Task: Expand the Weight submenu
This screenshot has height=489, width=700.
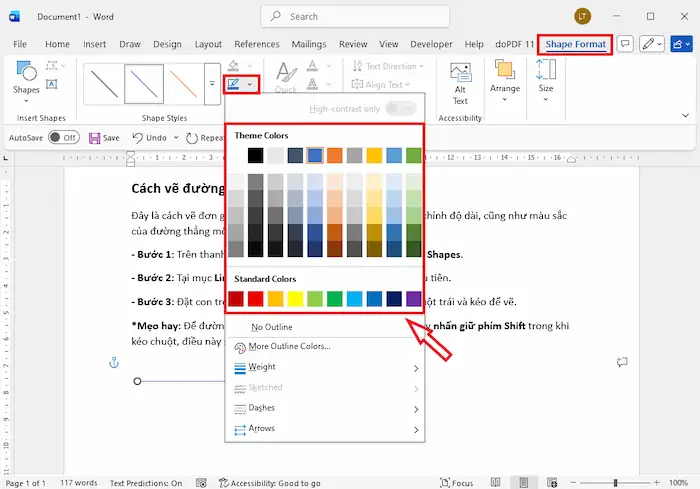Action: 324,367
